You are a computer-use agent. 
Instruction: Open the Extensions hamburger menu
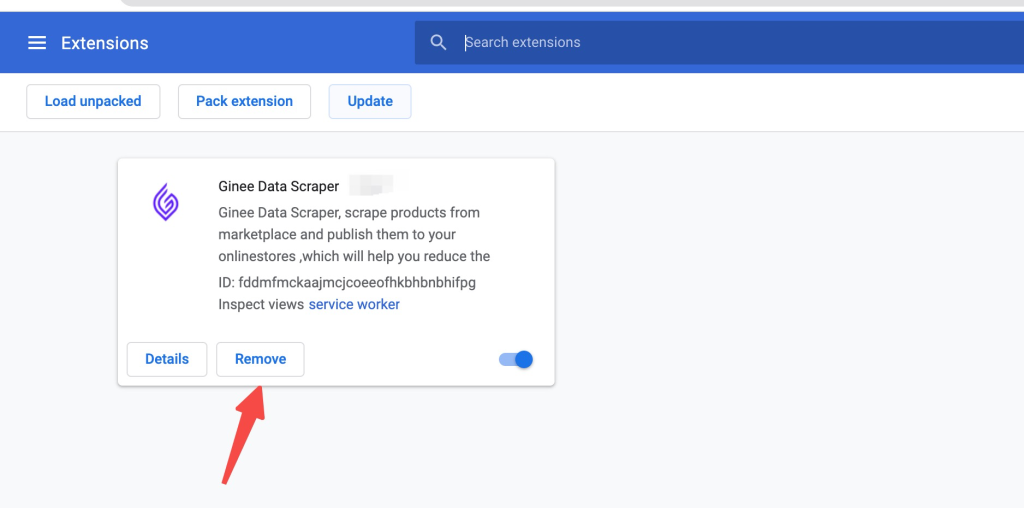click(x=37, y=43)
